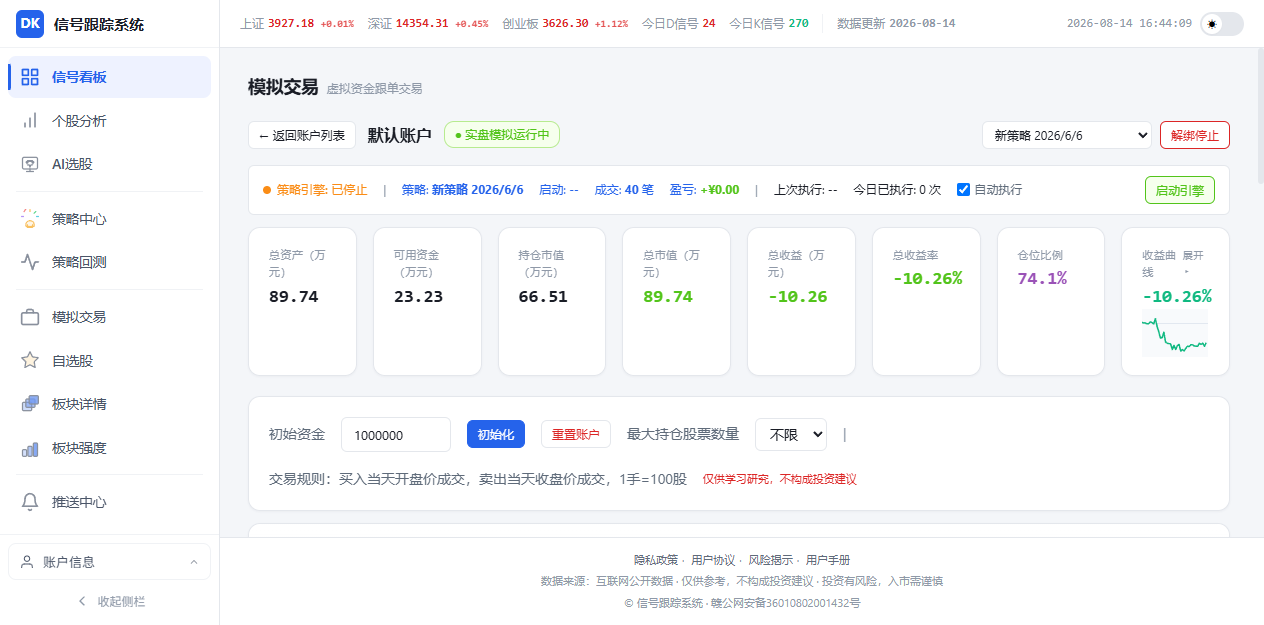Expand the 账户信息 panel chevron

point(194,562)
